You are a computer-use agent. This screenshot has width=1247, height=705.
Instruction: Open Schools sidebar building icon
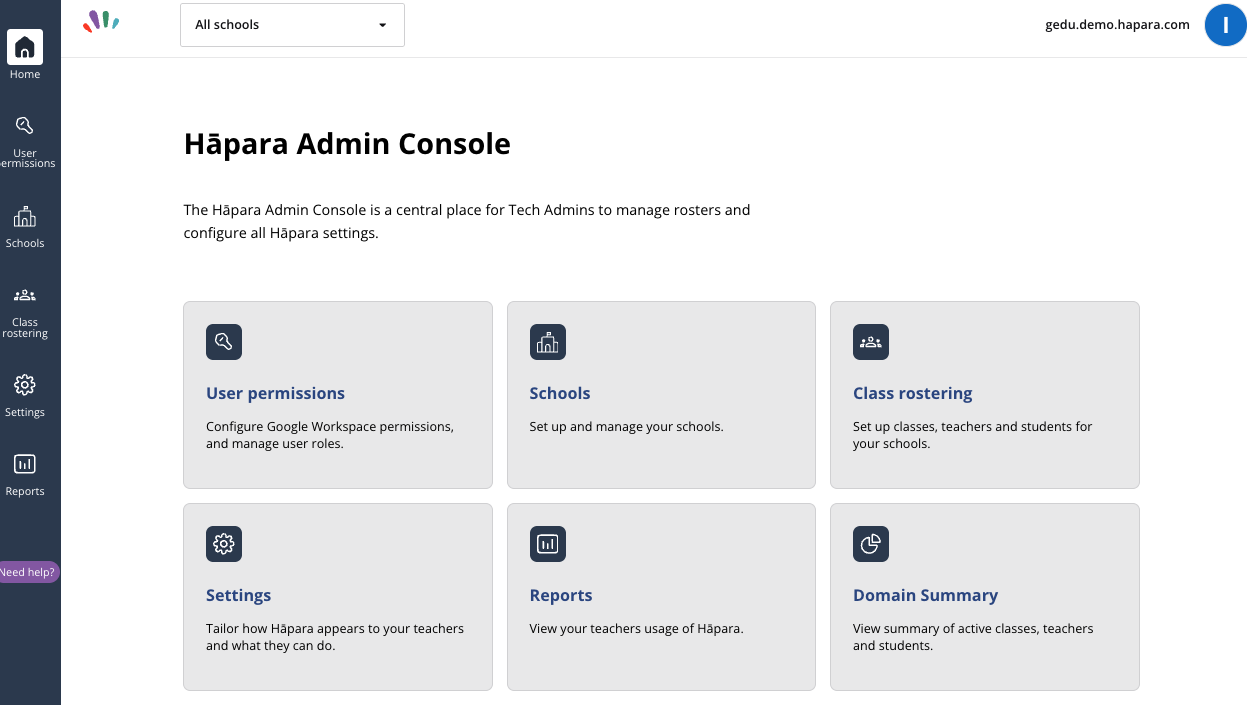pos(25,216)
